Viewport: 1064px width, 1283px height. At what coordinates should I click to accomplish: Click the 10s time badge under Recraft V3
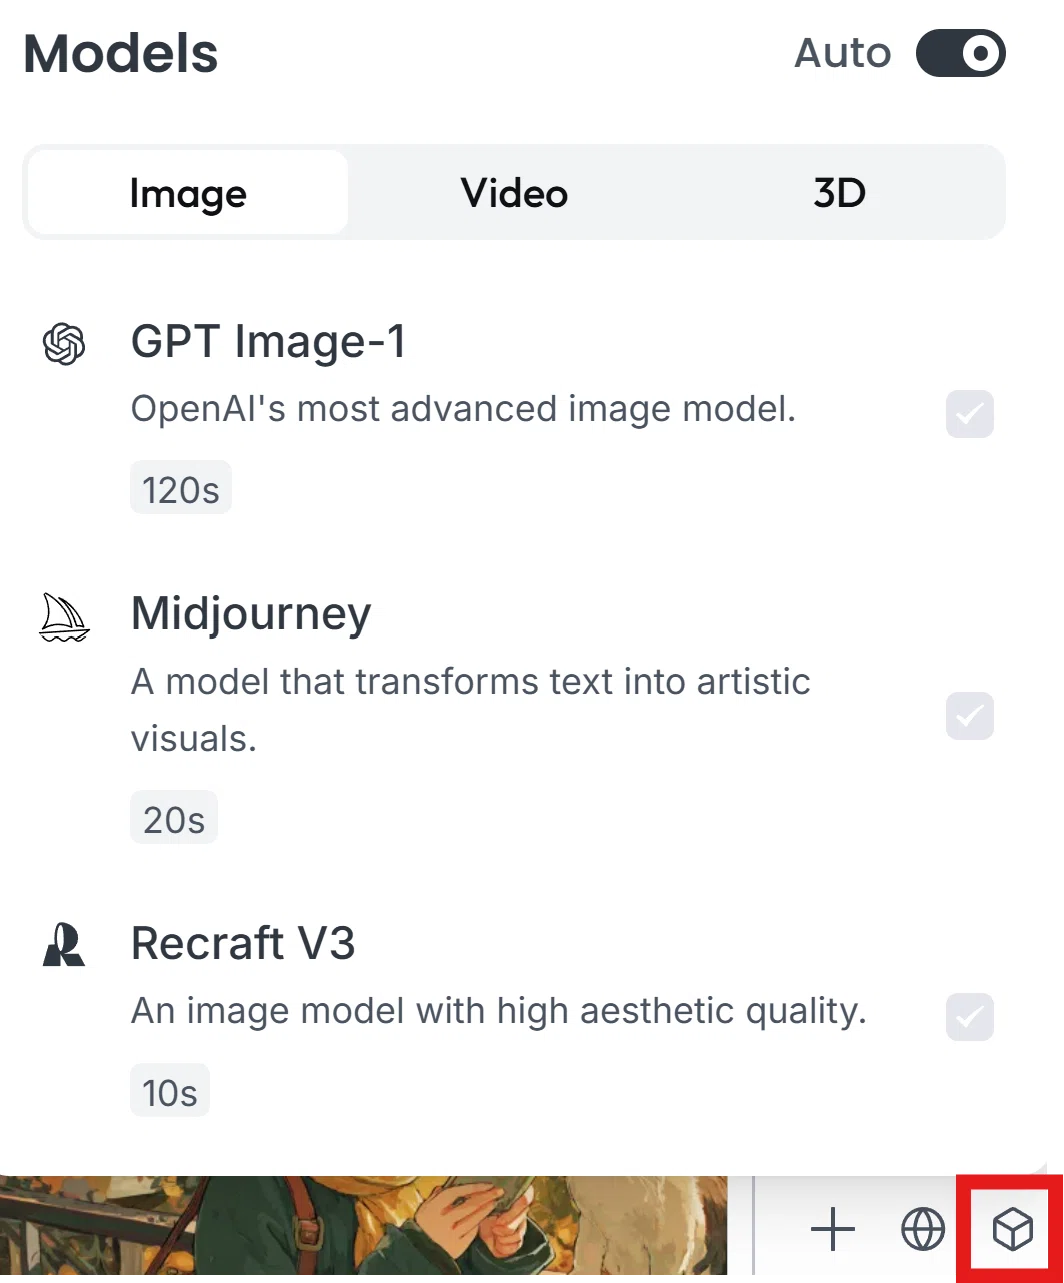(170, 1091)
